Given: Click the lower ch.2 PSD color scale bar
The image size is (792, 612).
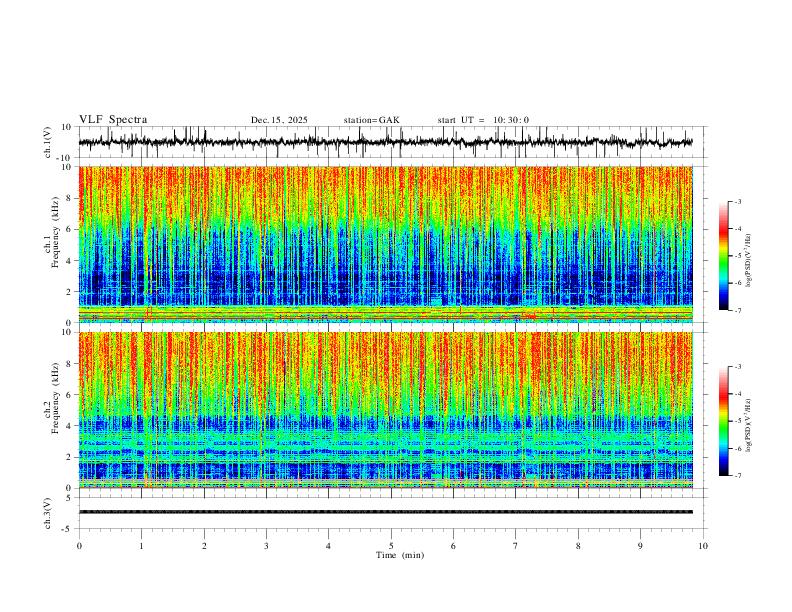Looking at the screenshot, I should pos(723,421).
